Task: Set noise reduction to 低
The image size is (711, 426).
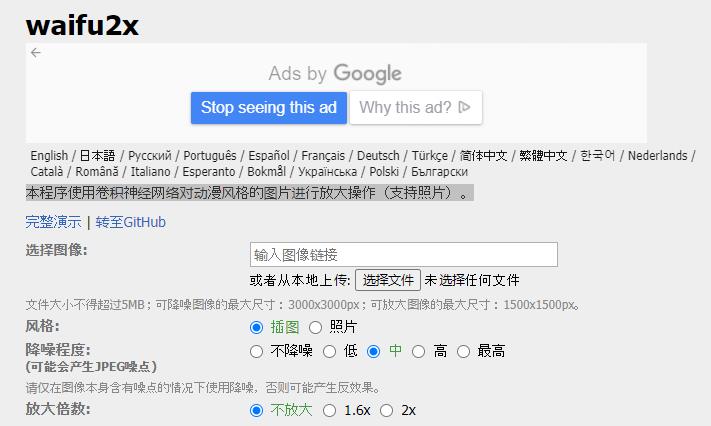Action: point(329,351)
